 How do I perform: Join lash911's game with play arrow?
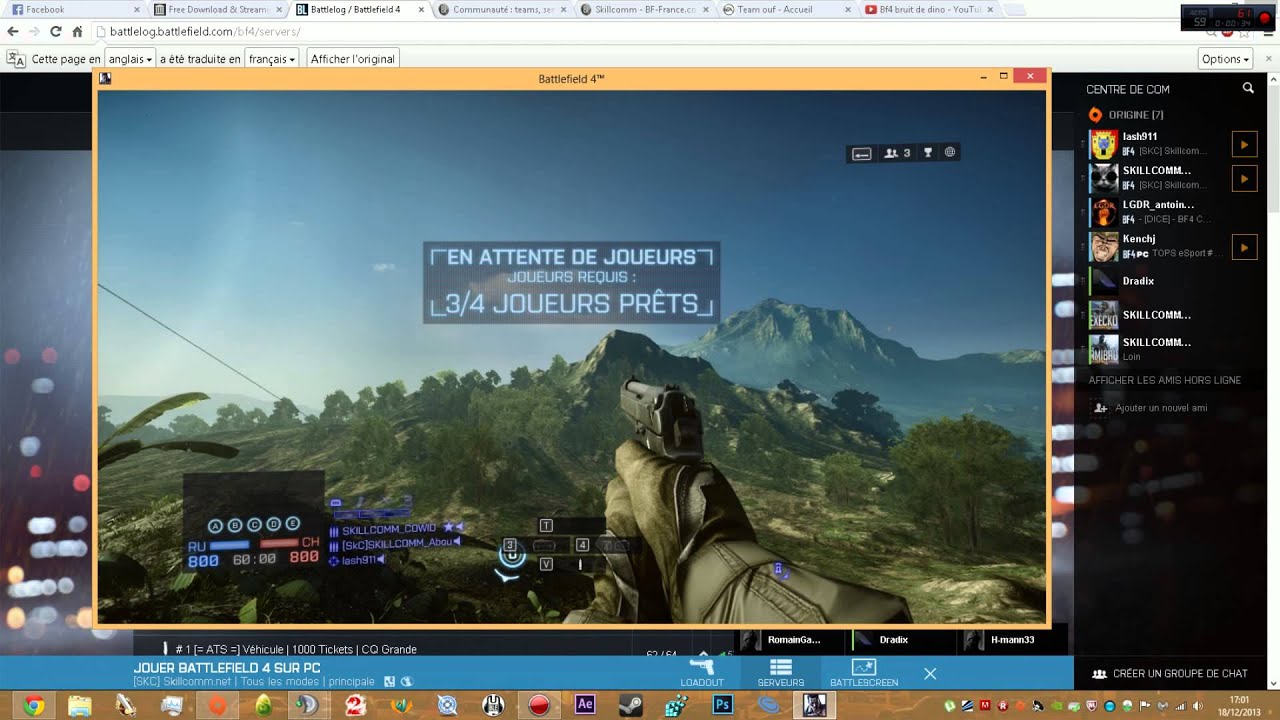1244,145
